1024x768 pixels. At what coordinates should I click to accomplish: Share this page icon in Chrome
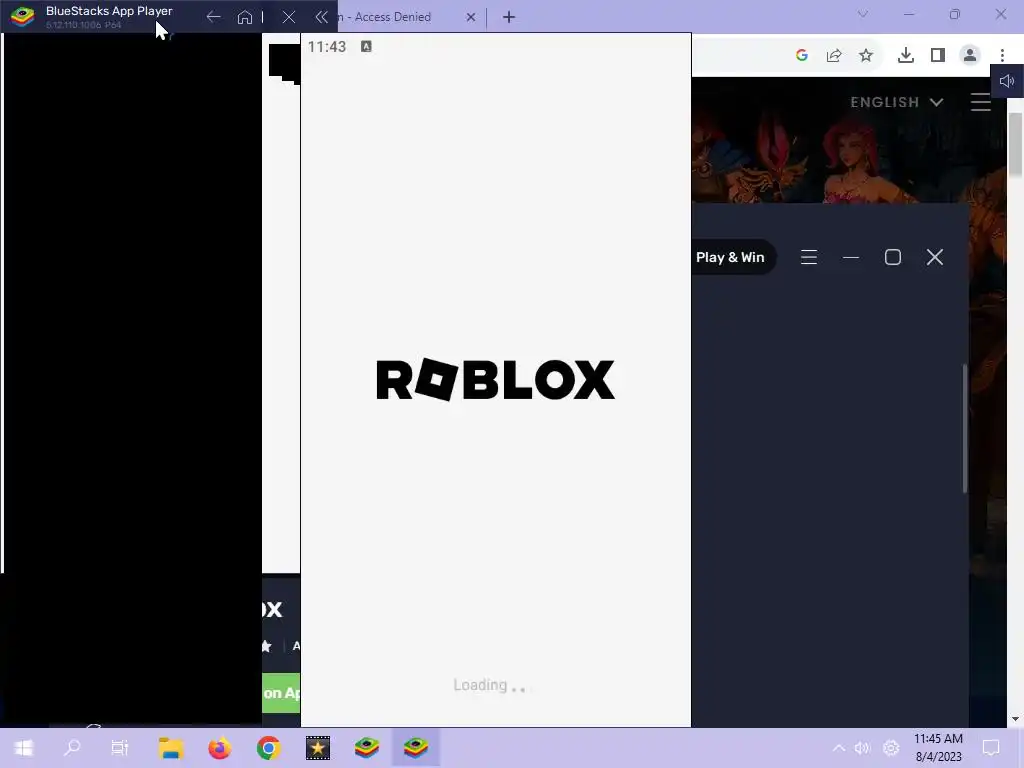tap(834, 56)
